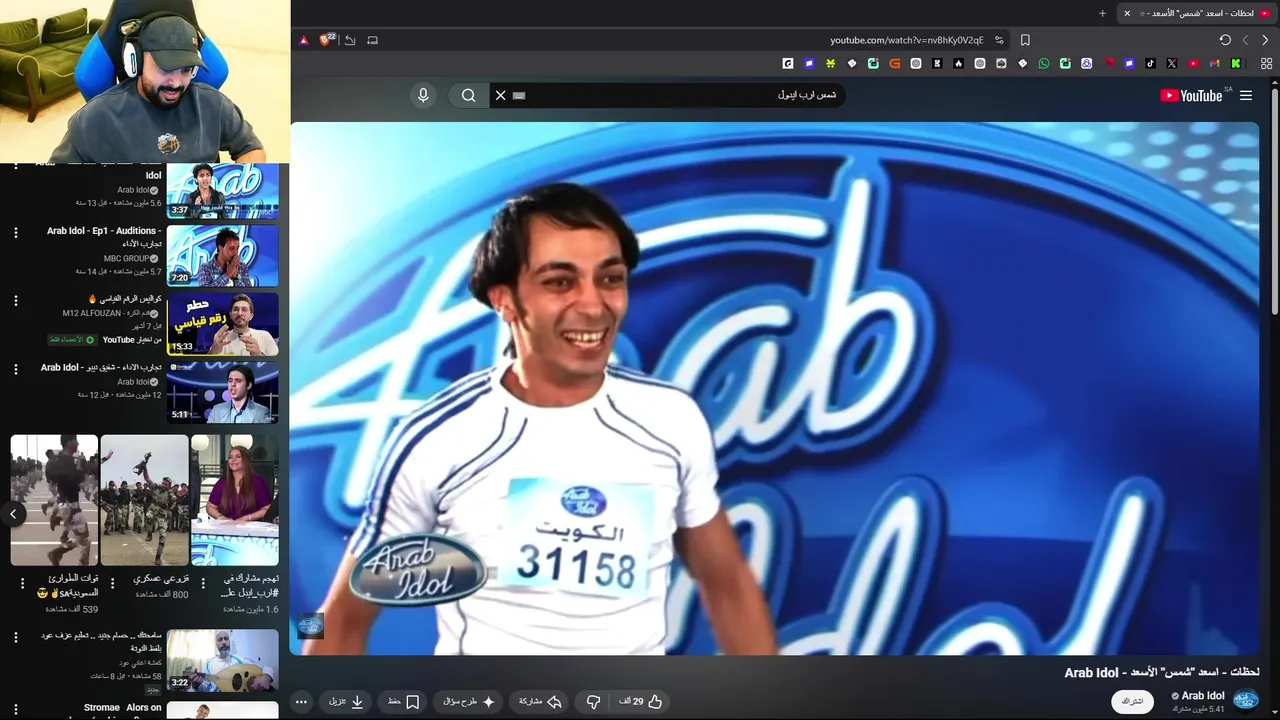Open YouTube bookmark in bookmarks bar
Screen dimensions: 1280x720
coord(1193,63)
